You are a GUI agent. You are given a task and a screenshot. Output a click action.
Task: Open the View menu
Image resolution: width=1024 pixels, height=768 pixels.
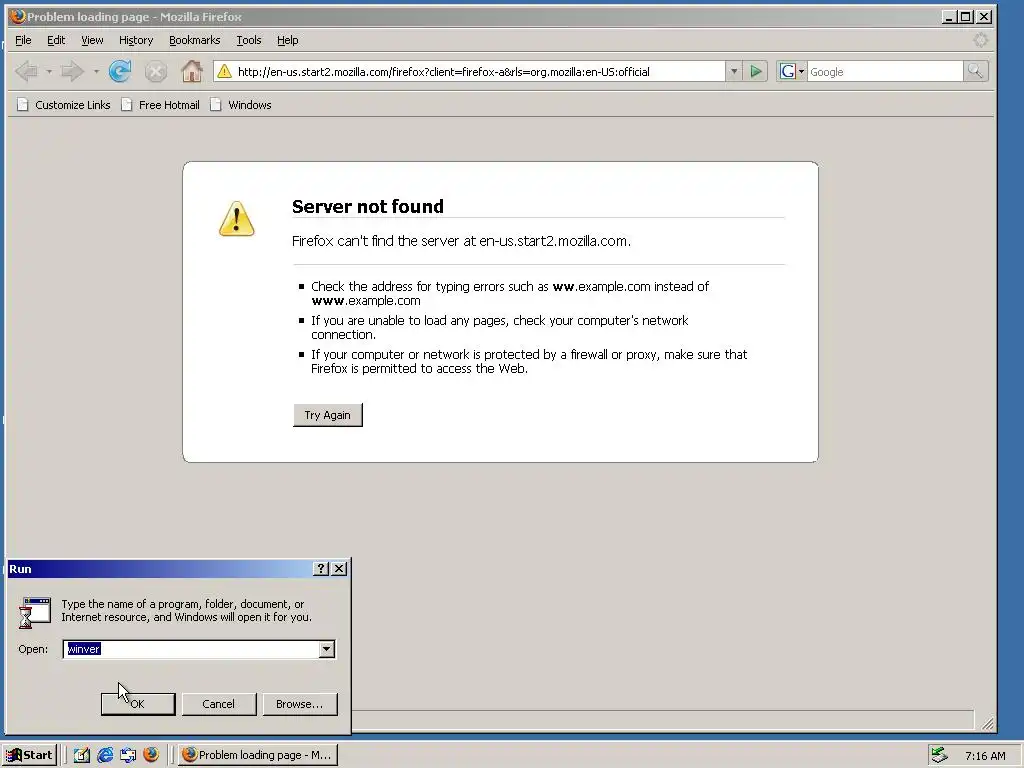pyautogui.click(x=92, y=40)
